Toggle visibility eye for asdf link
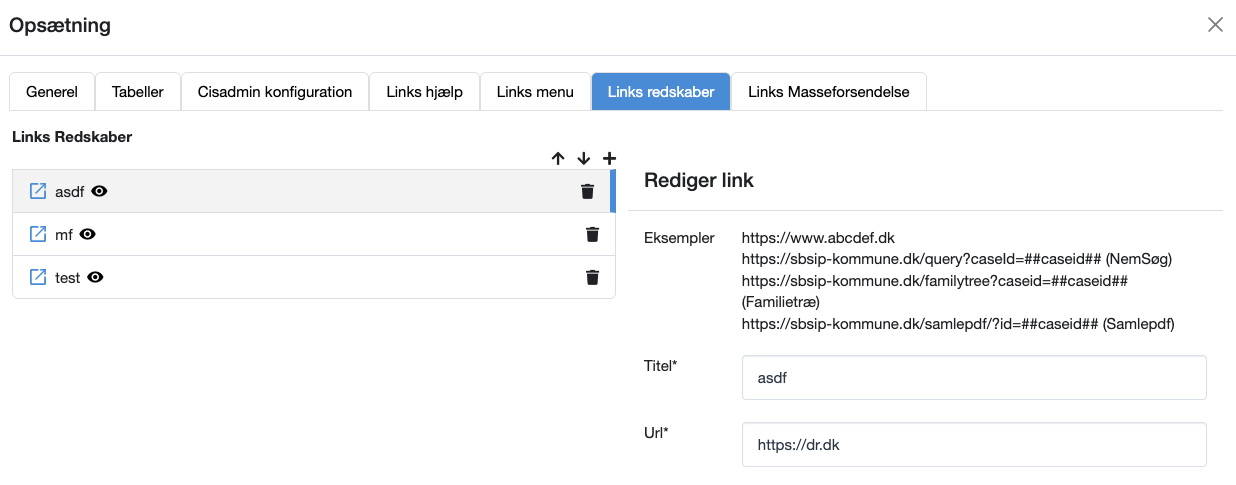Image resolution: width=1236 pixels, height=485 pixels. coord(99,191)
